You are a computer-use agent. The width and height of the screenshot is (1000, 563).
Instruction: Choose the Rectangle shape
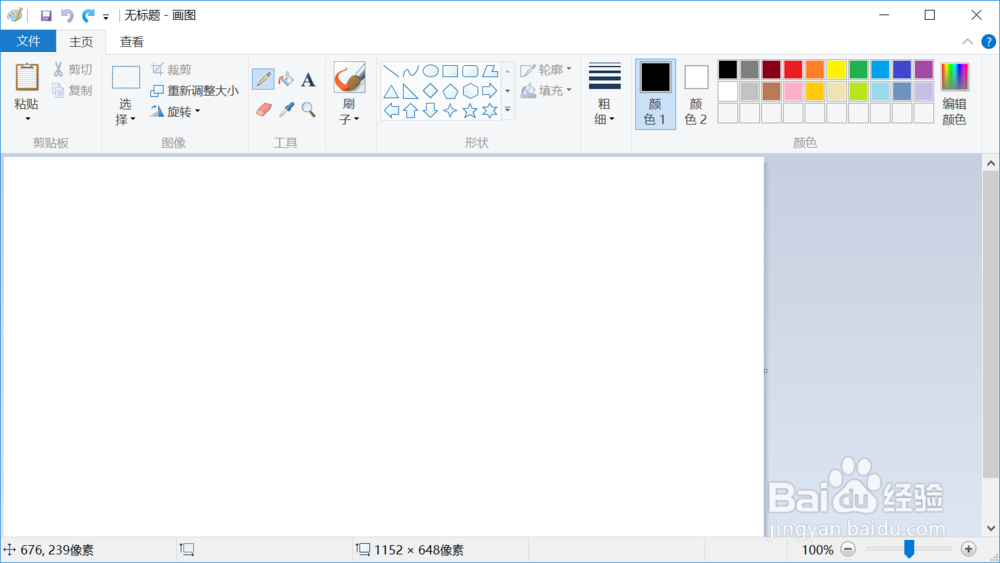point(450,71)
